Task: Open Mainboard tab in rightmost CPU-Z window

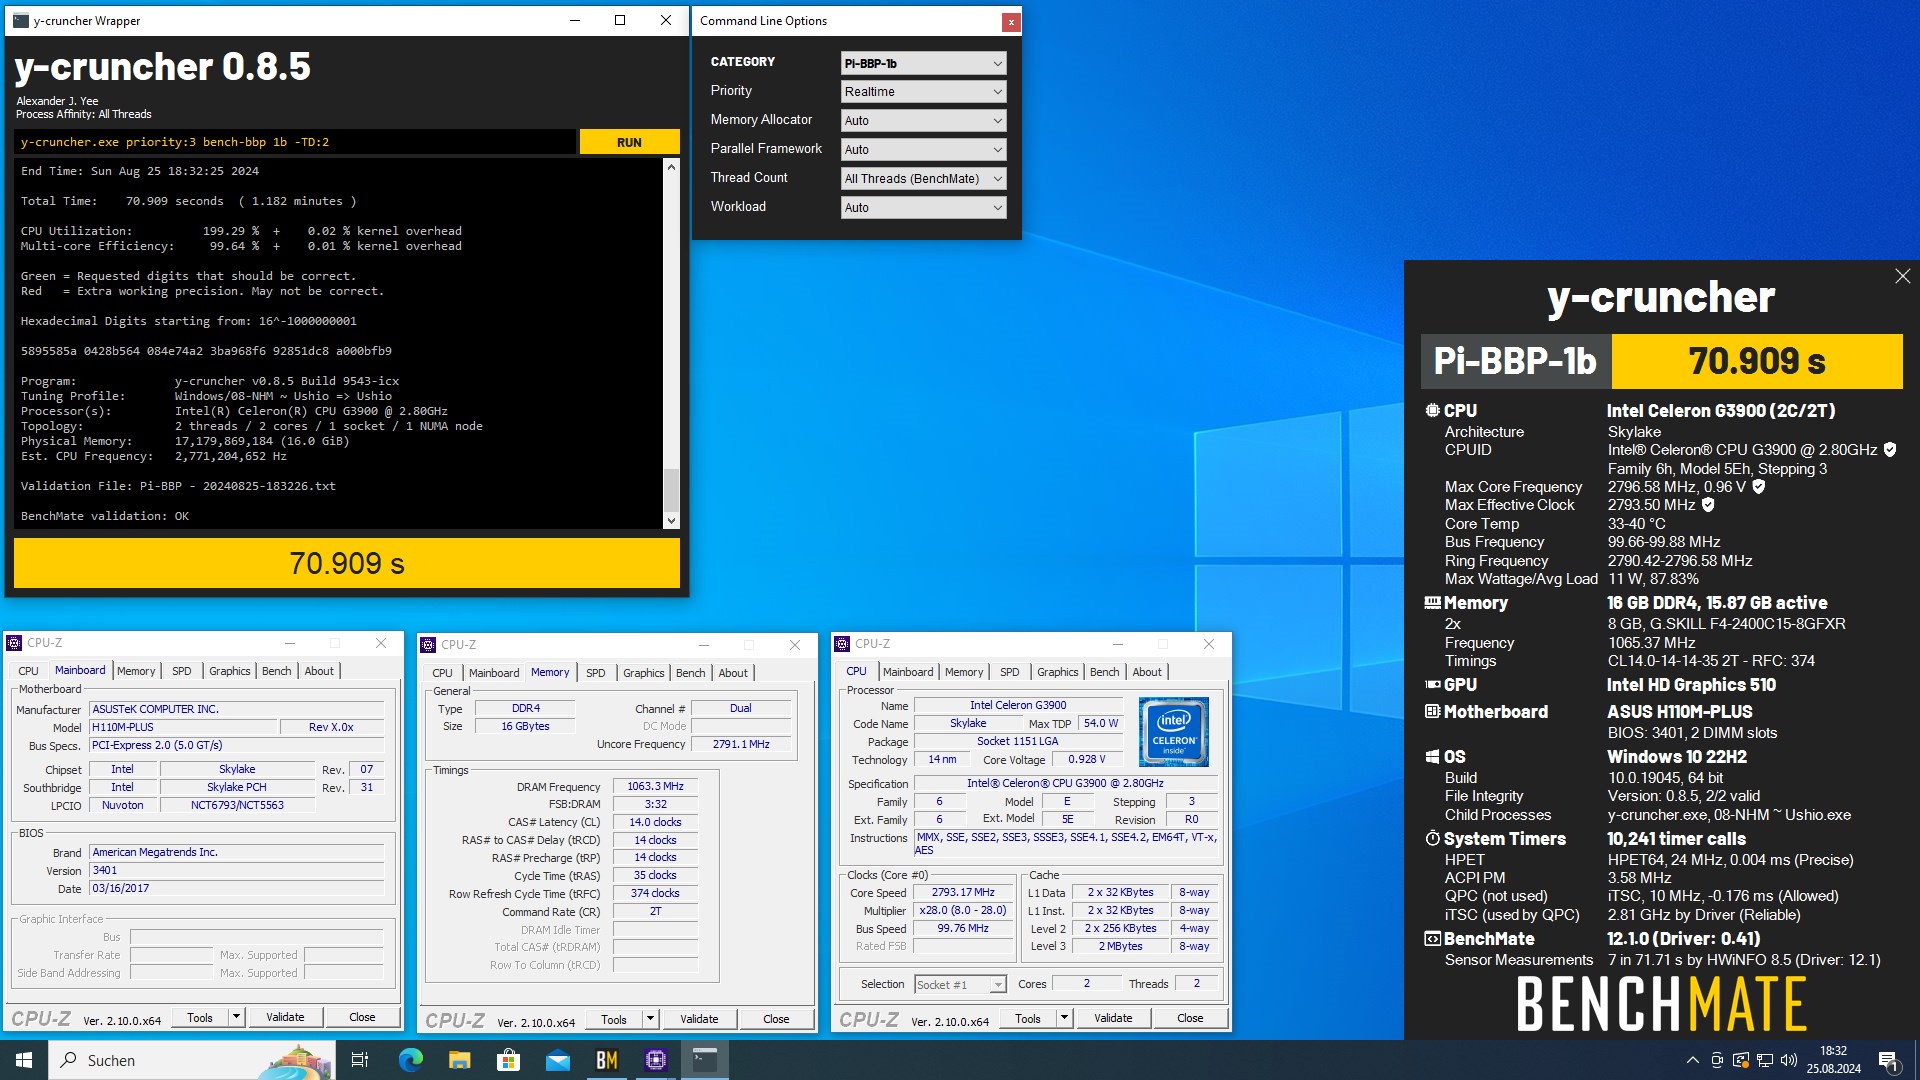Action: point(908,672)
